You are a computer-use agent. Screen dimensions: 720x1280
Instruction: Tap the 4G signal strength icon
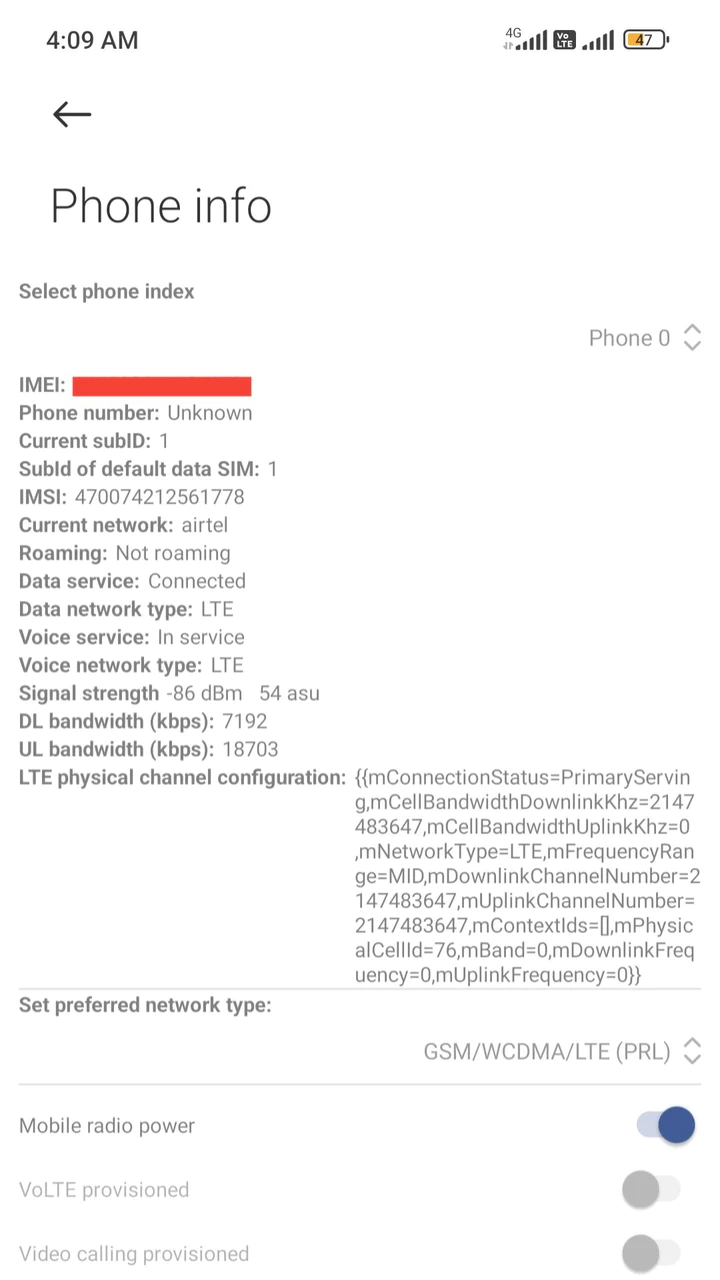click(526, 40)
